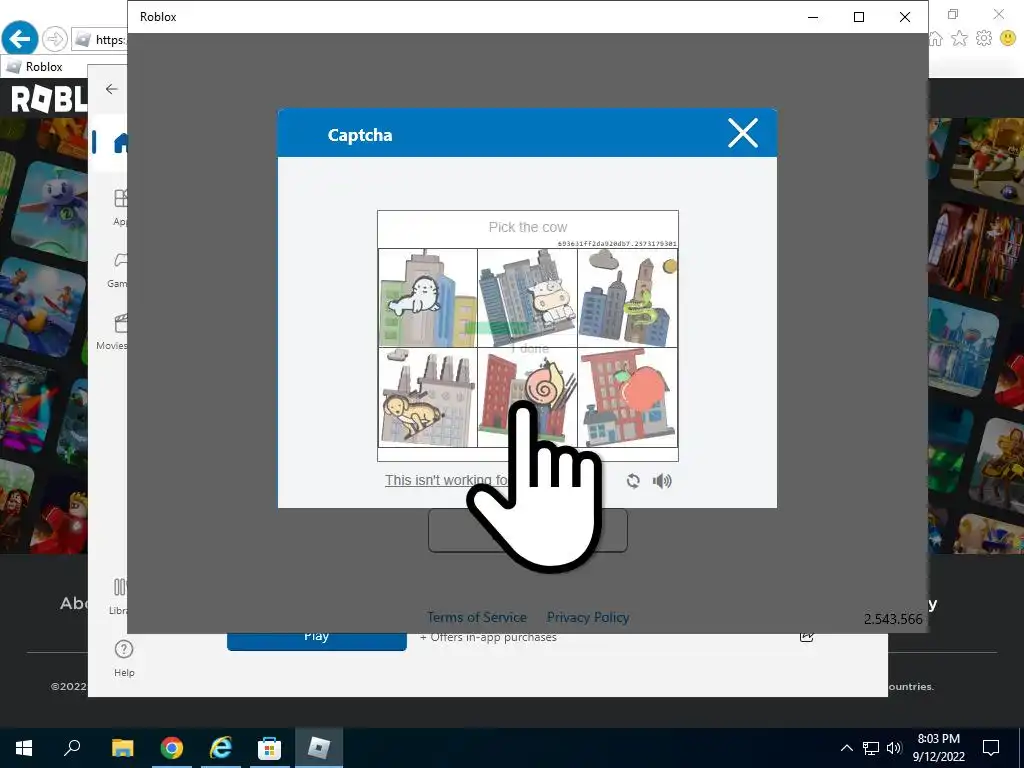This screenshot has height=768, width=1024.
Task: Click "This isn't working" link
Action: [446, 480]
